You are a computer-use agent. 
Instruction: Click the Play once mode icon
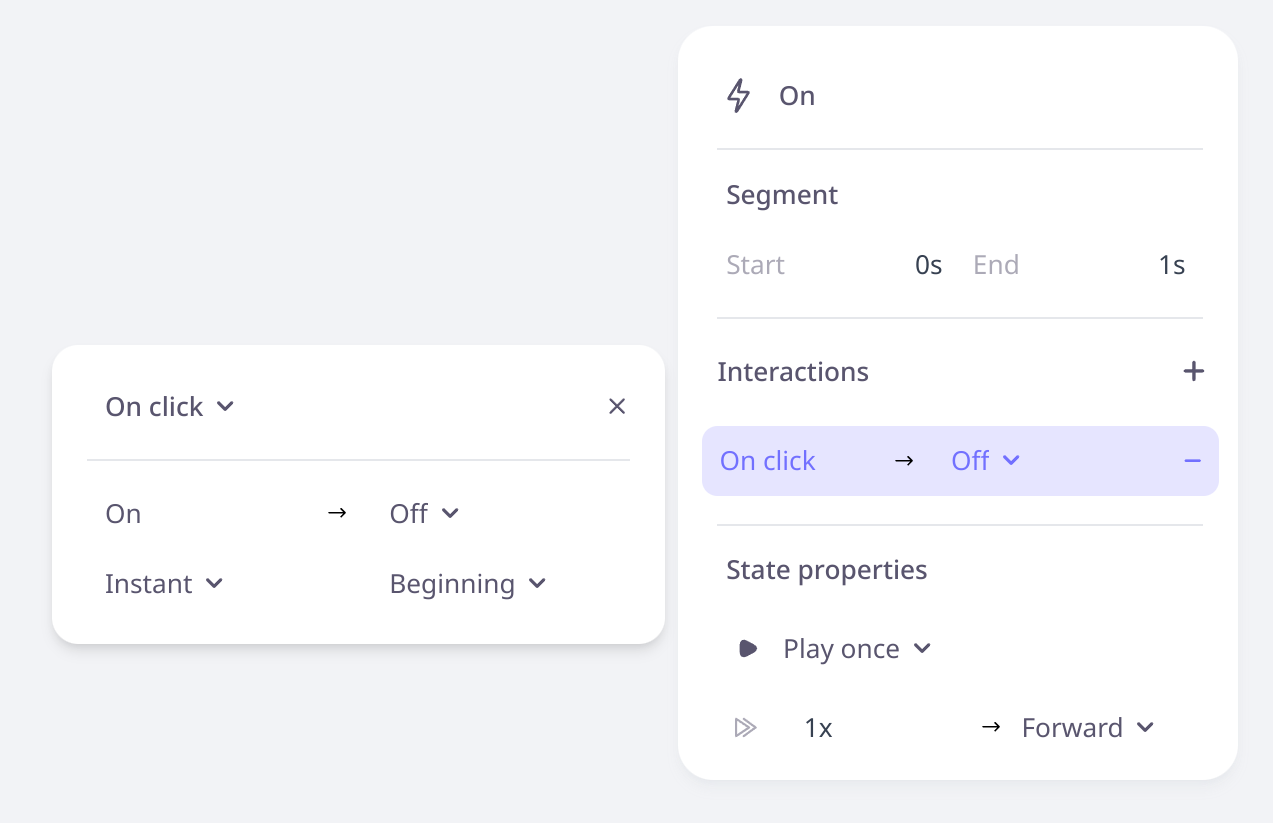click(747, 649)
